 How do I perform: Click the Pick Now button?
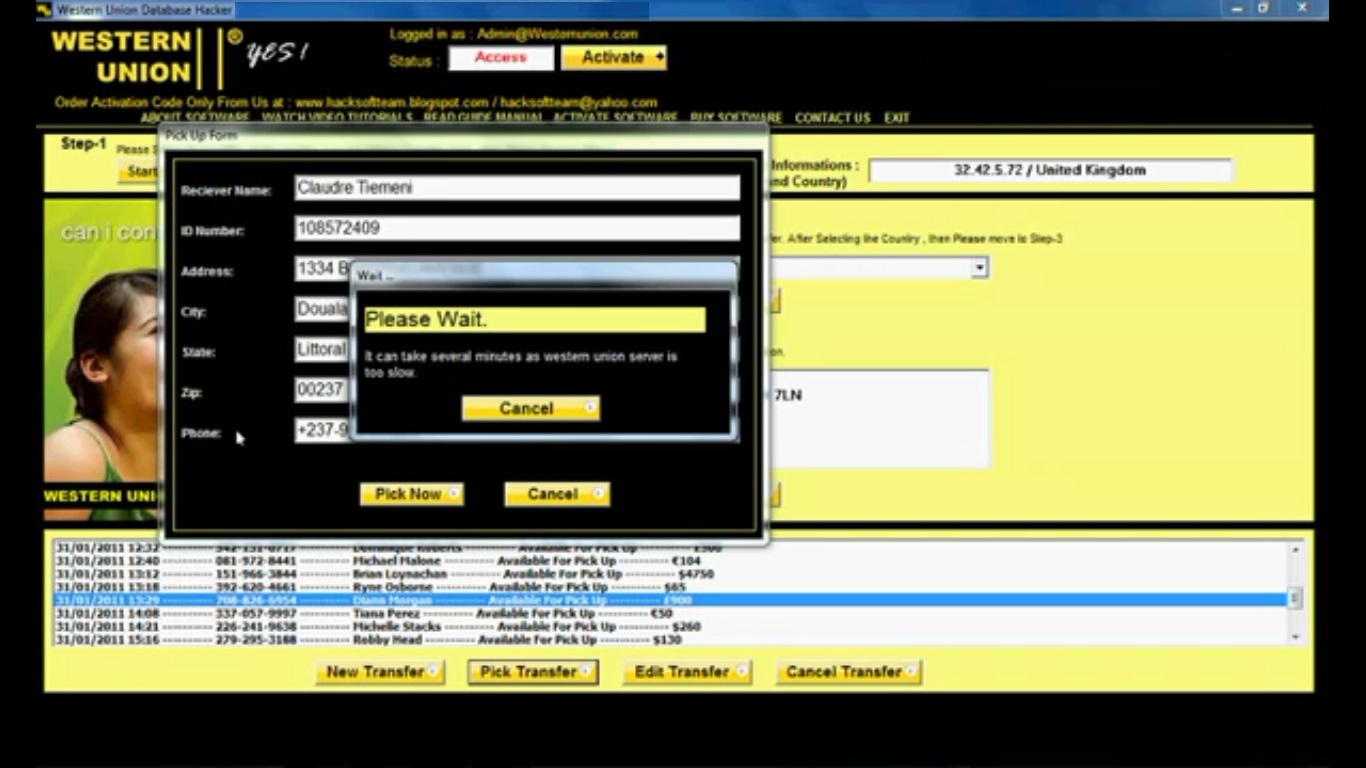tap(411, 494)
